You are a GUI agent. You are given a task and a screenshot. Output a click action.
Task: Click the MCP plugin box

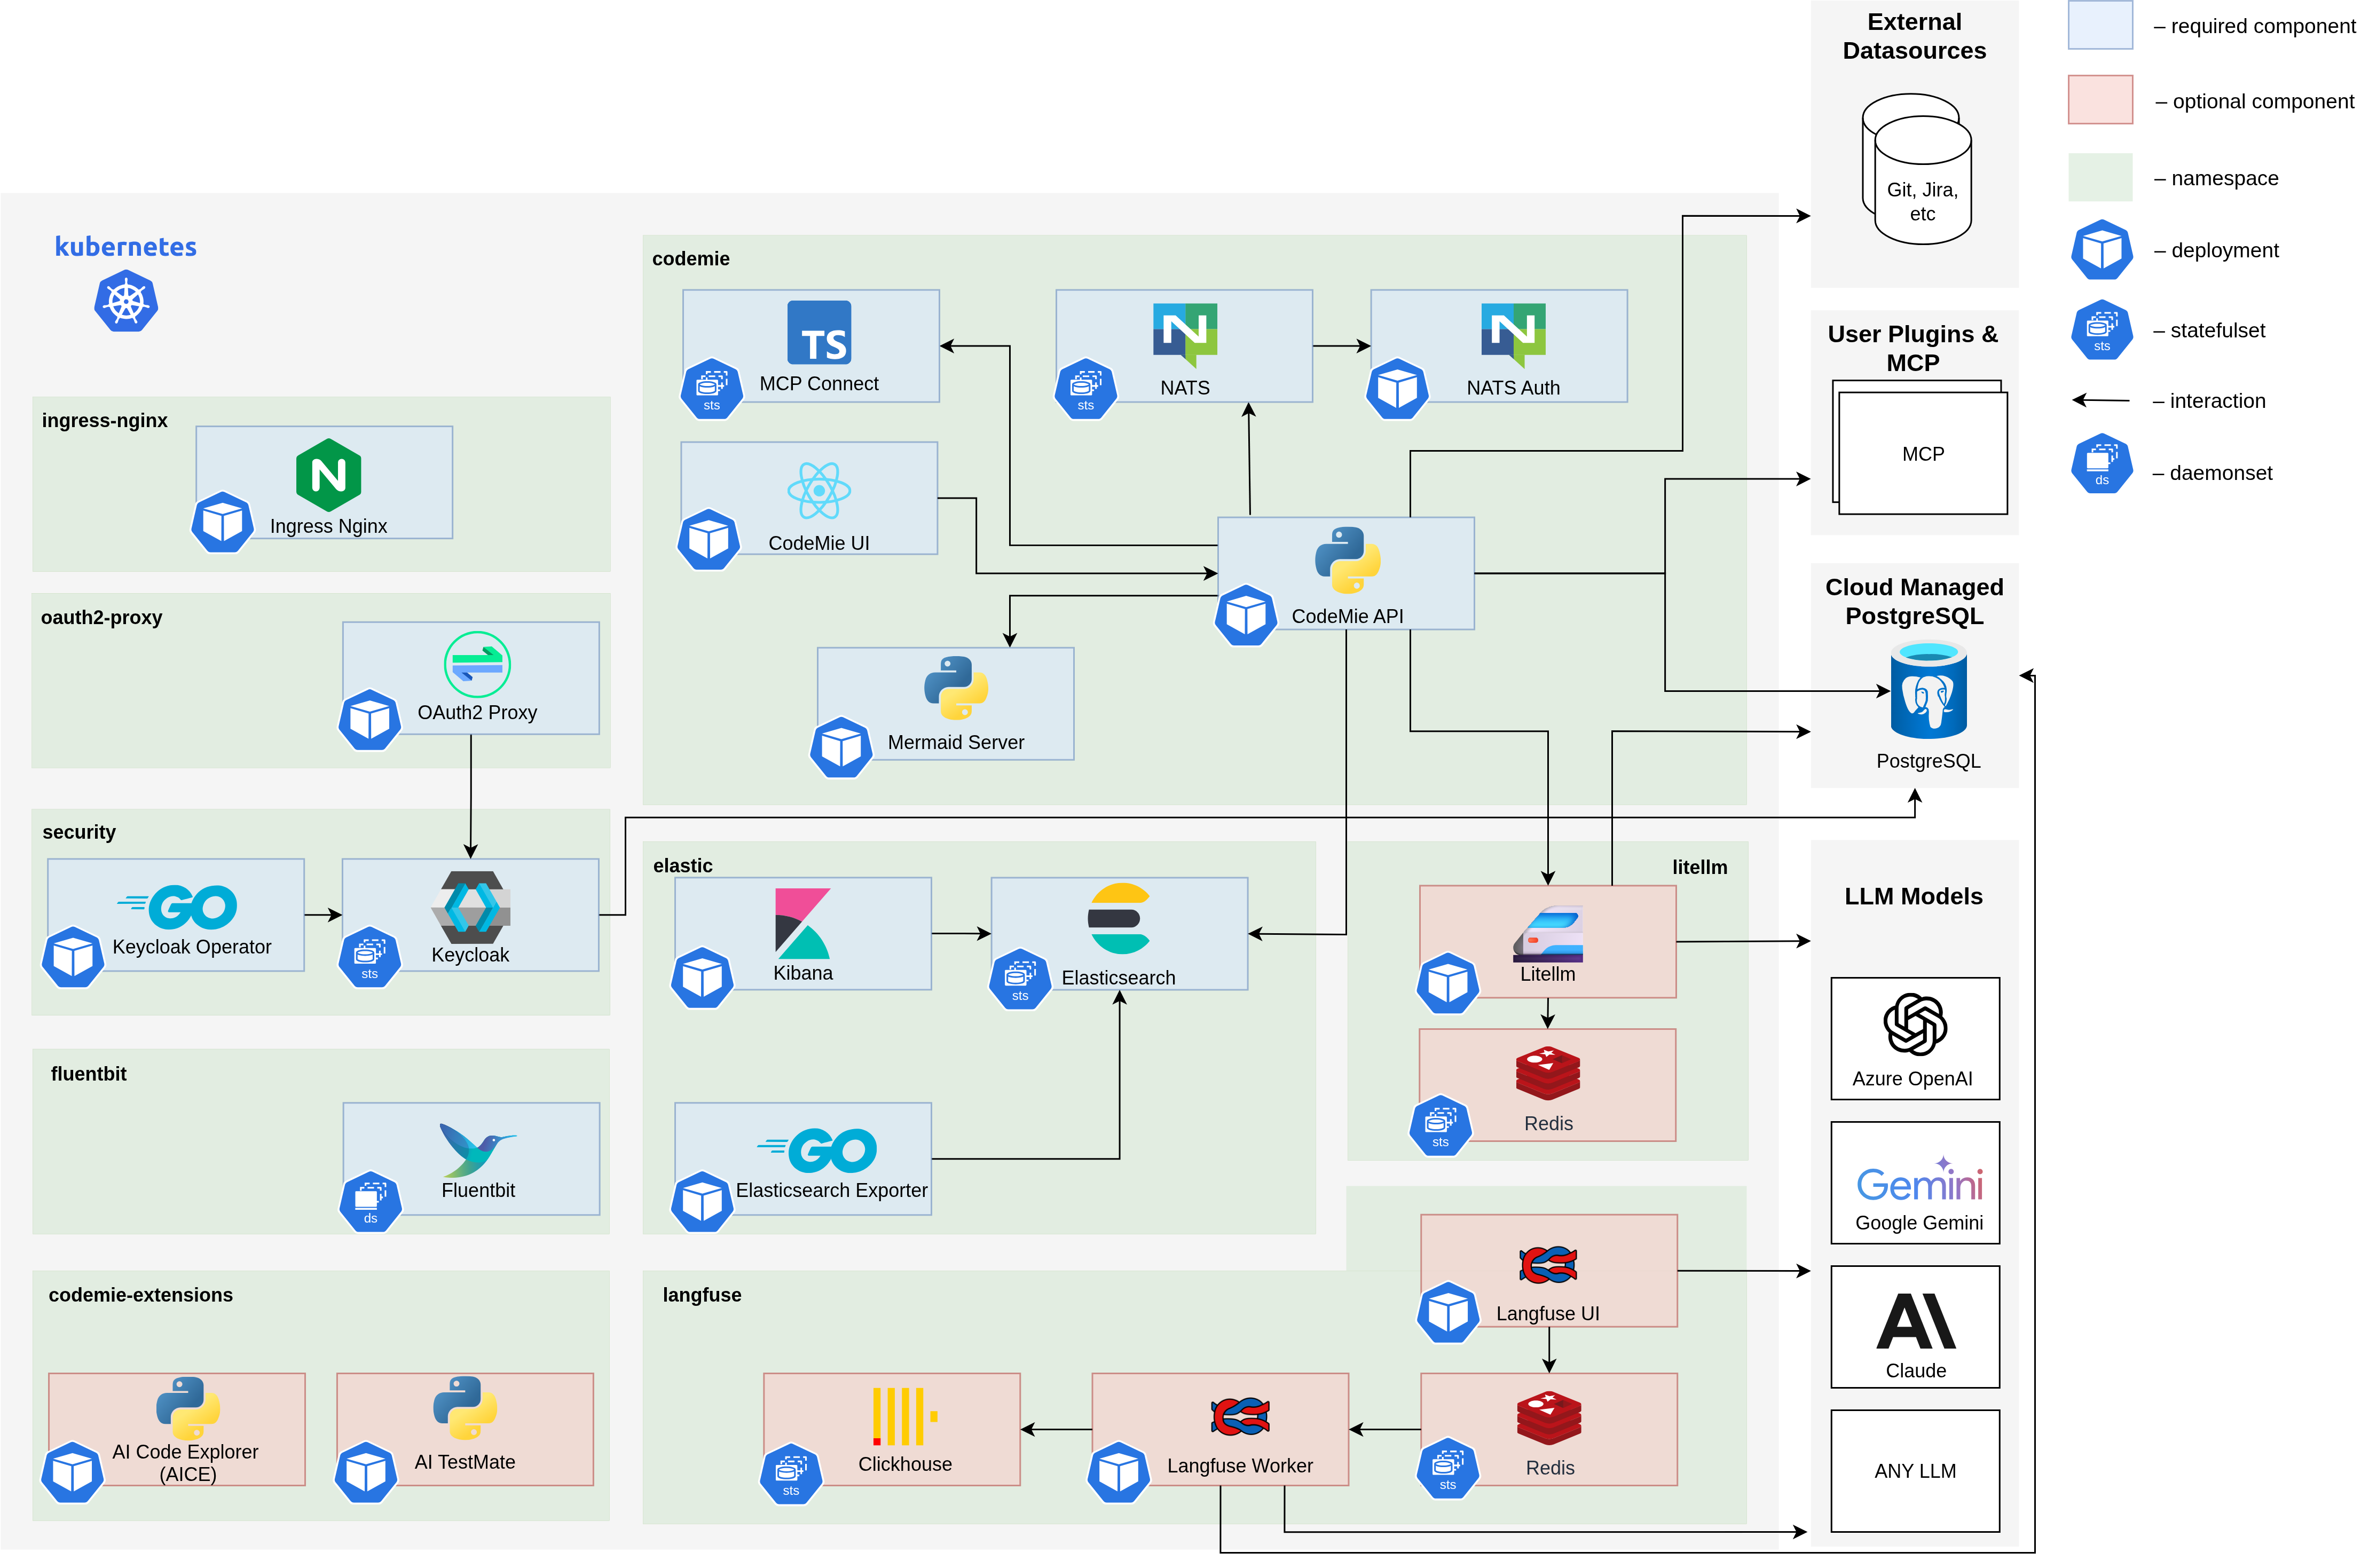tap(1922, 453)
